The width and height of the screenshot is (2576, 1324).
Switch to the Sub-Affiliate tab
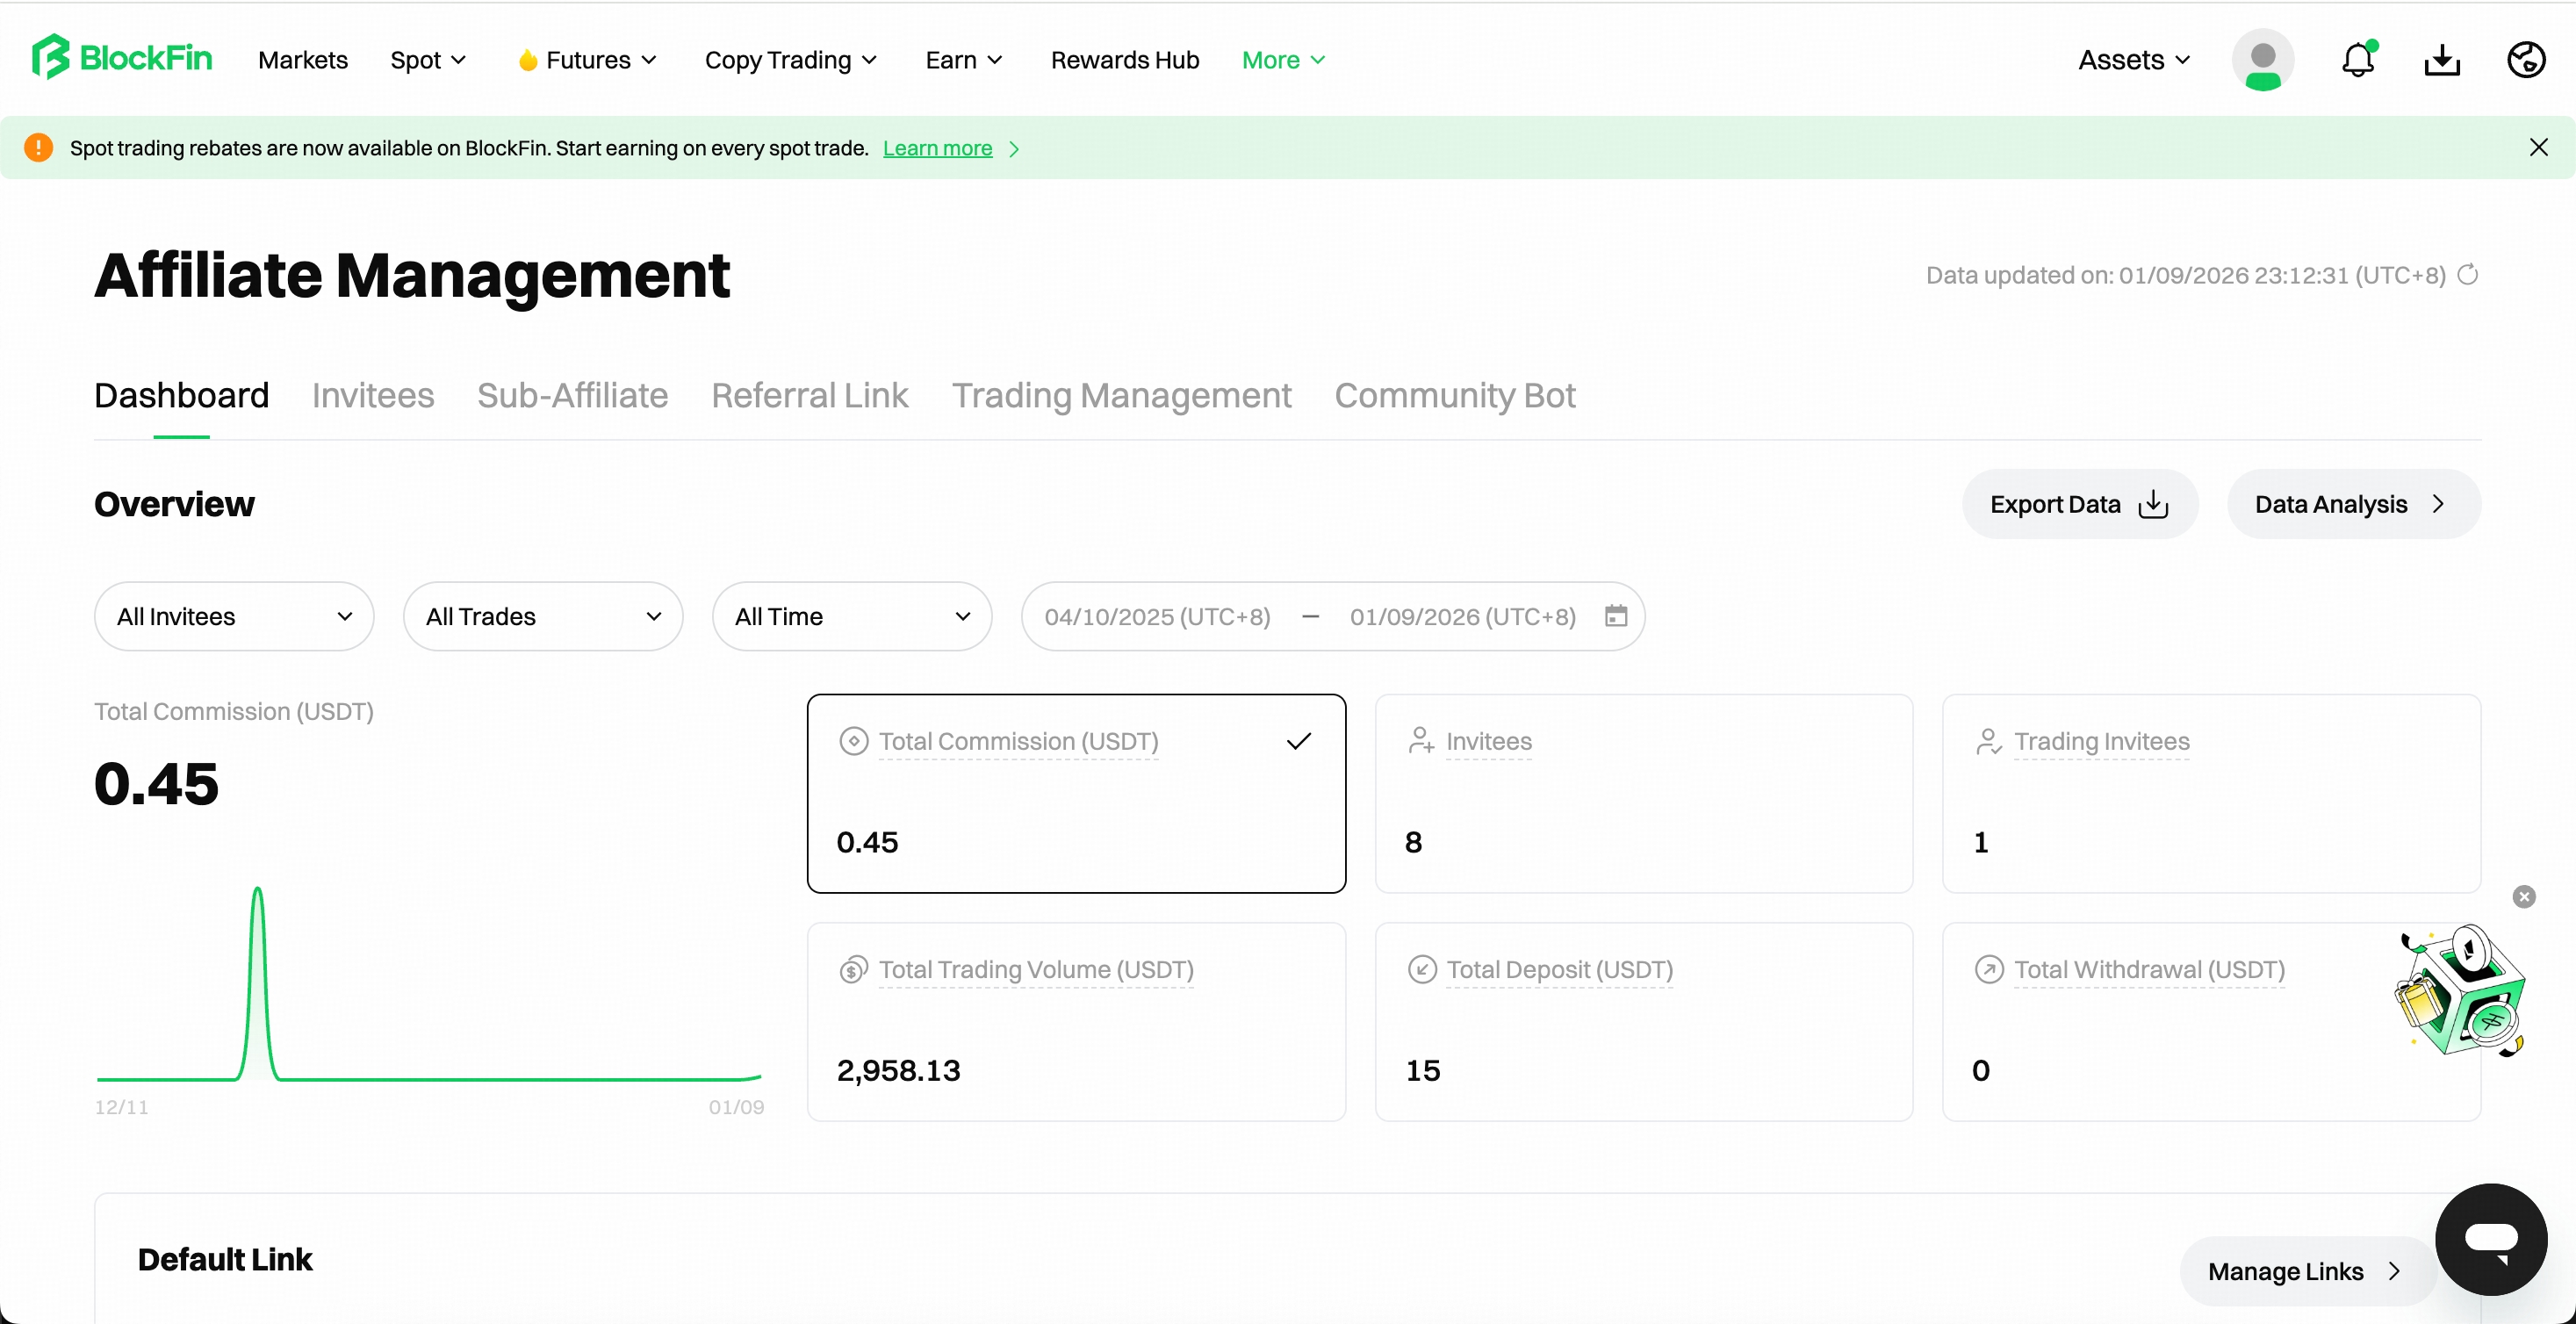pos(572,395)
